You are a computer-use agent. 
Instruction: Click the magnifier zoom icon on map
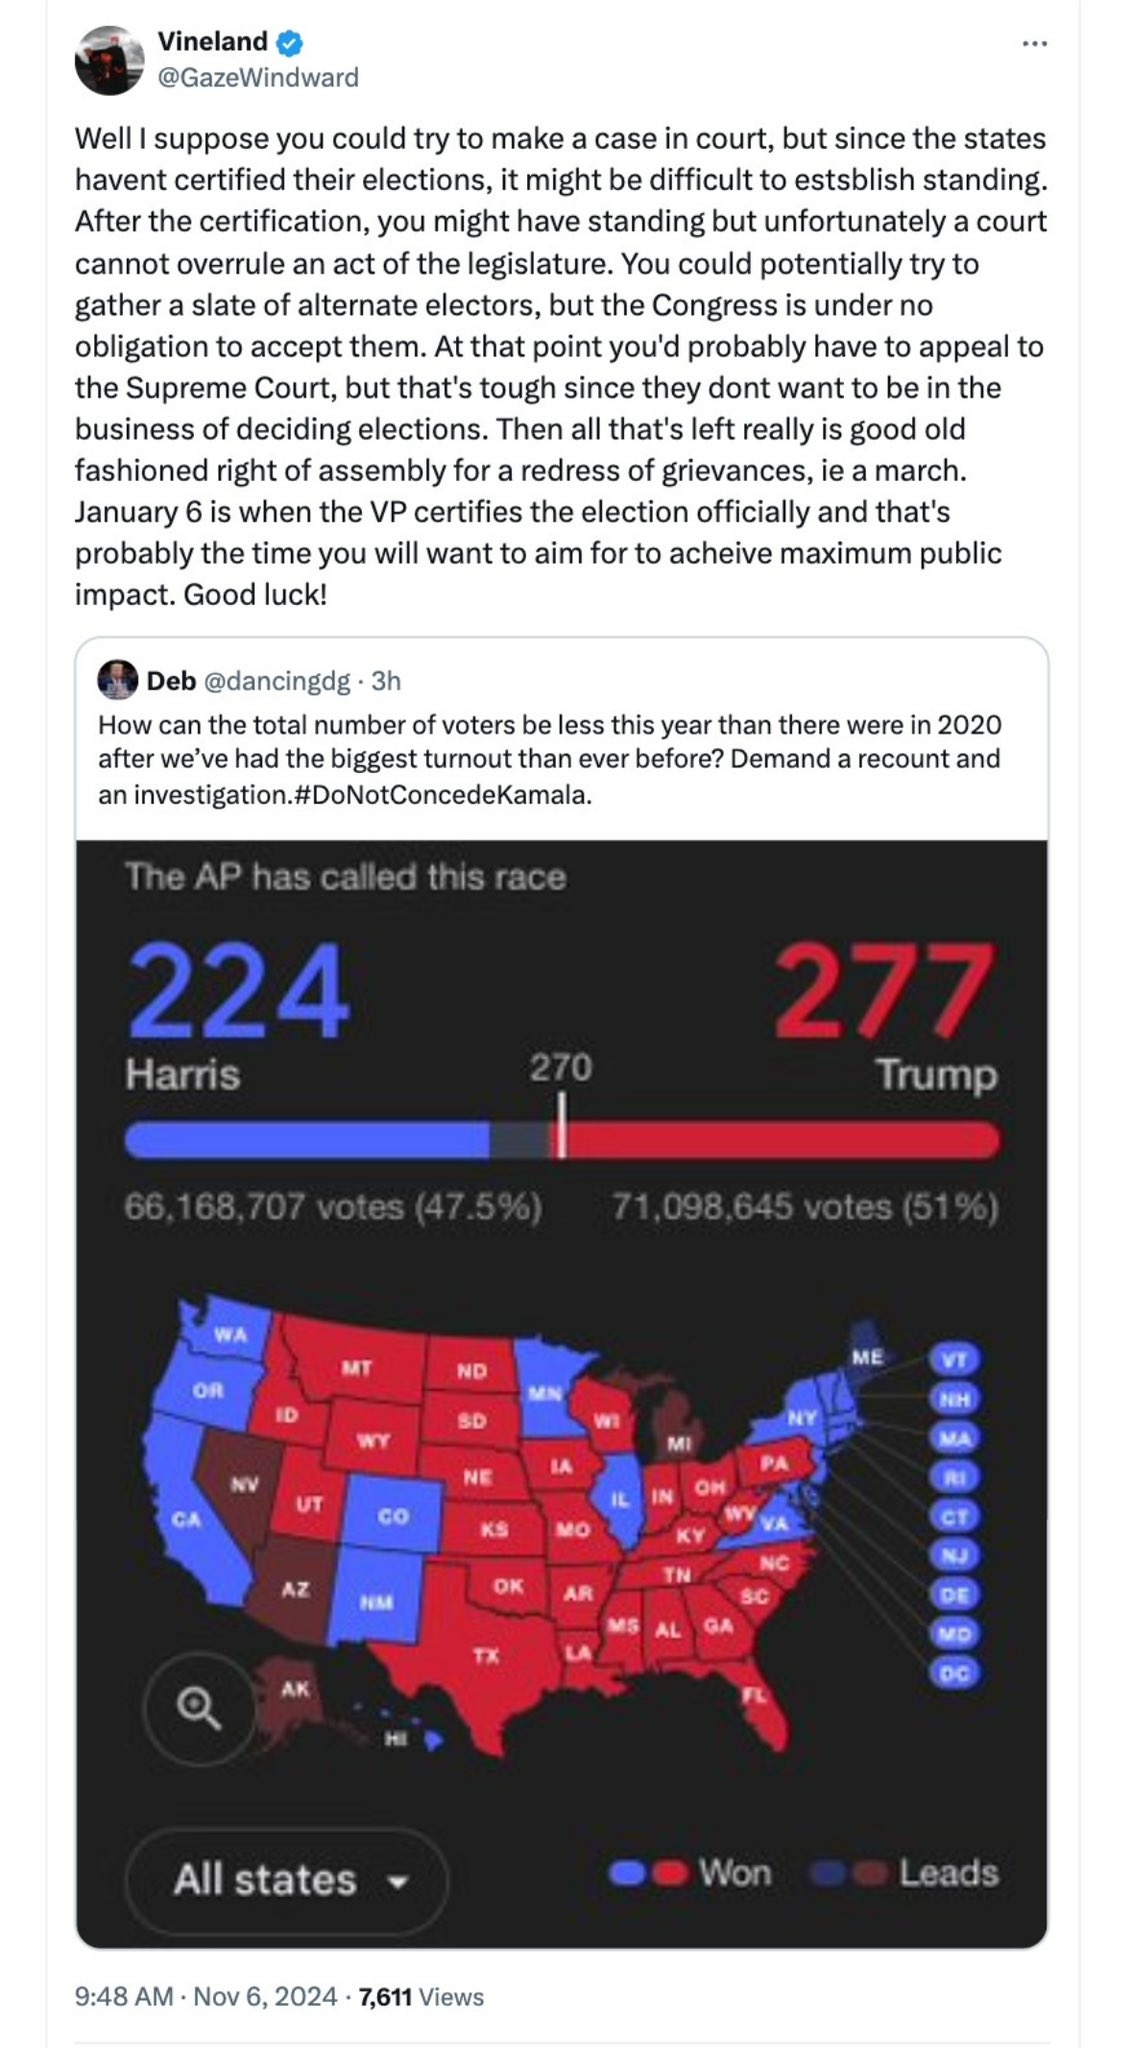point(198,1708)
